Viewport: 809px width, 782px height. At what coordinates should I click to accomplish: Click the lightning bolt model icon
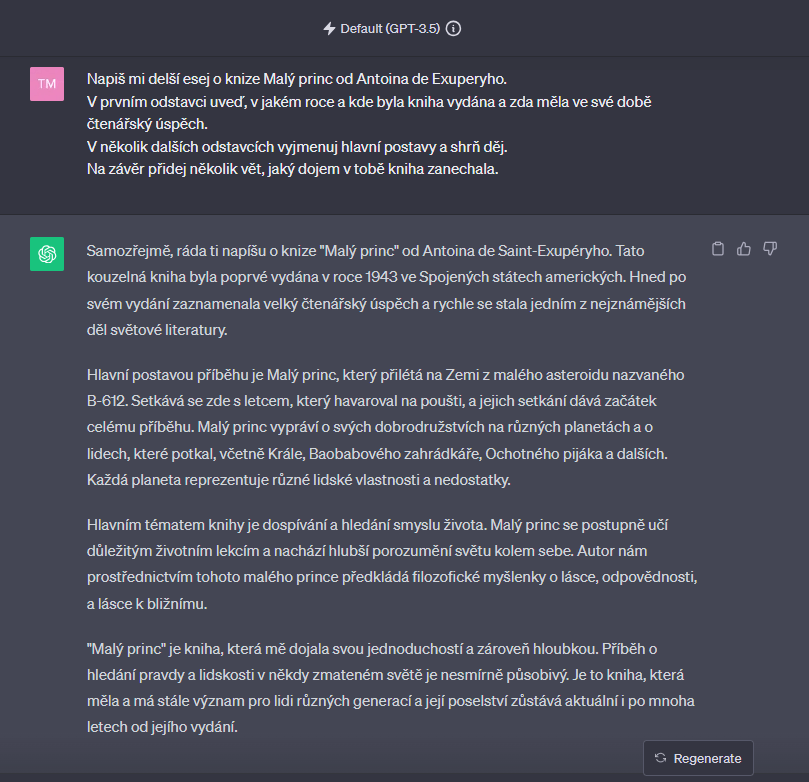pyautogui.click(x=329, y=28)
